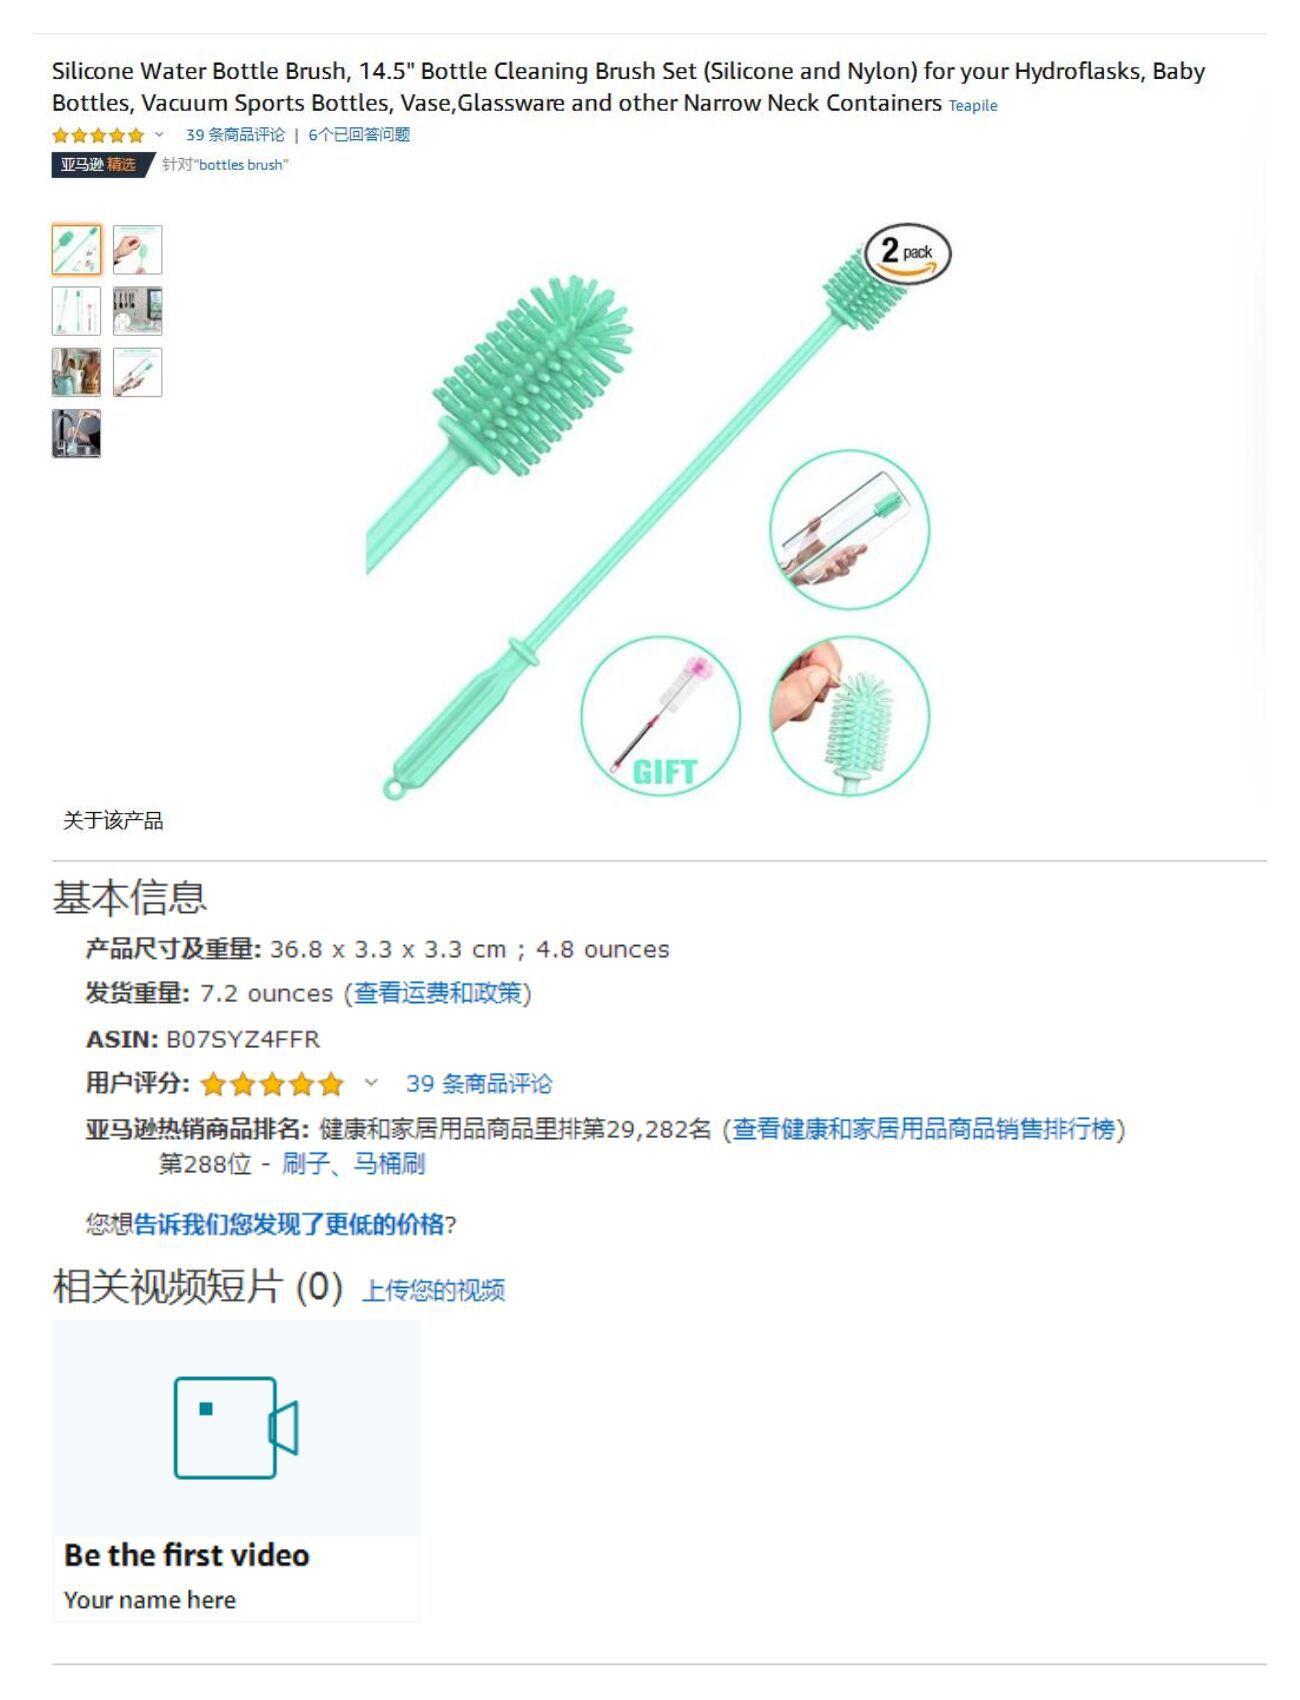Image resolution: width=1300 pixels, height=1700 pixels.
Task: Open the sixth thumbnail with brush detail
Action: [137, 372]
